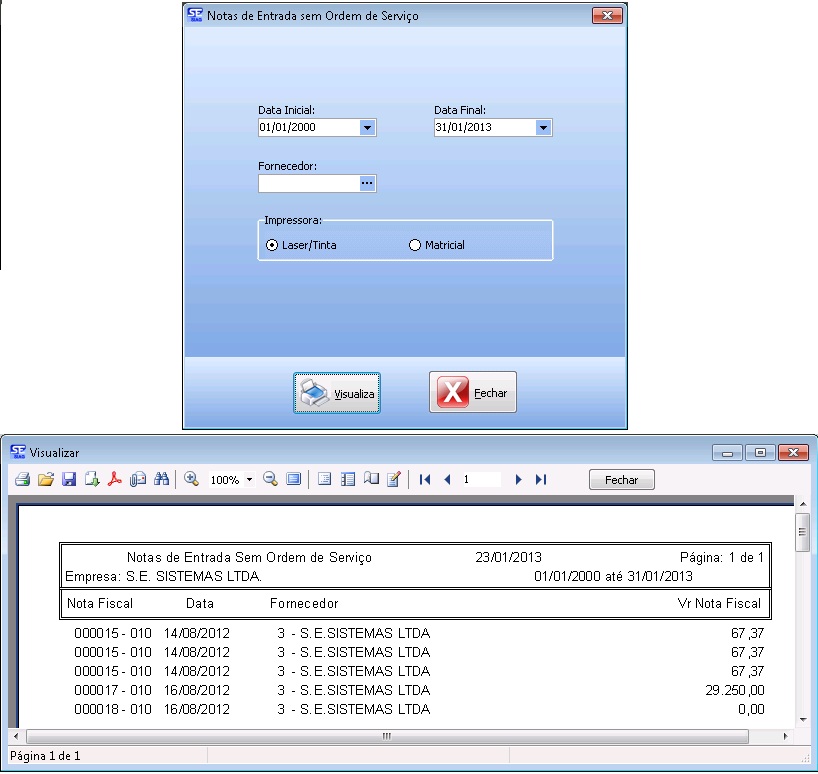Open Fornecedor lookup with ellipsis button
This screenshot has width=818, height=774.
click(367, 184)
